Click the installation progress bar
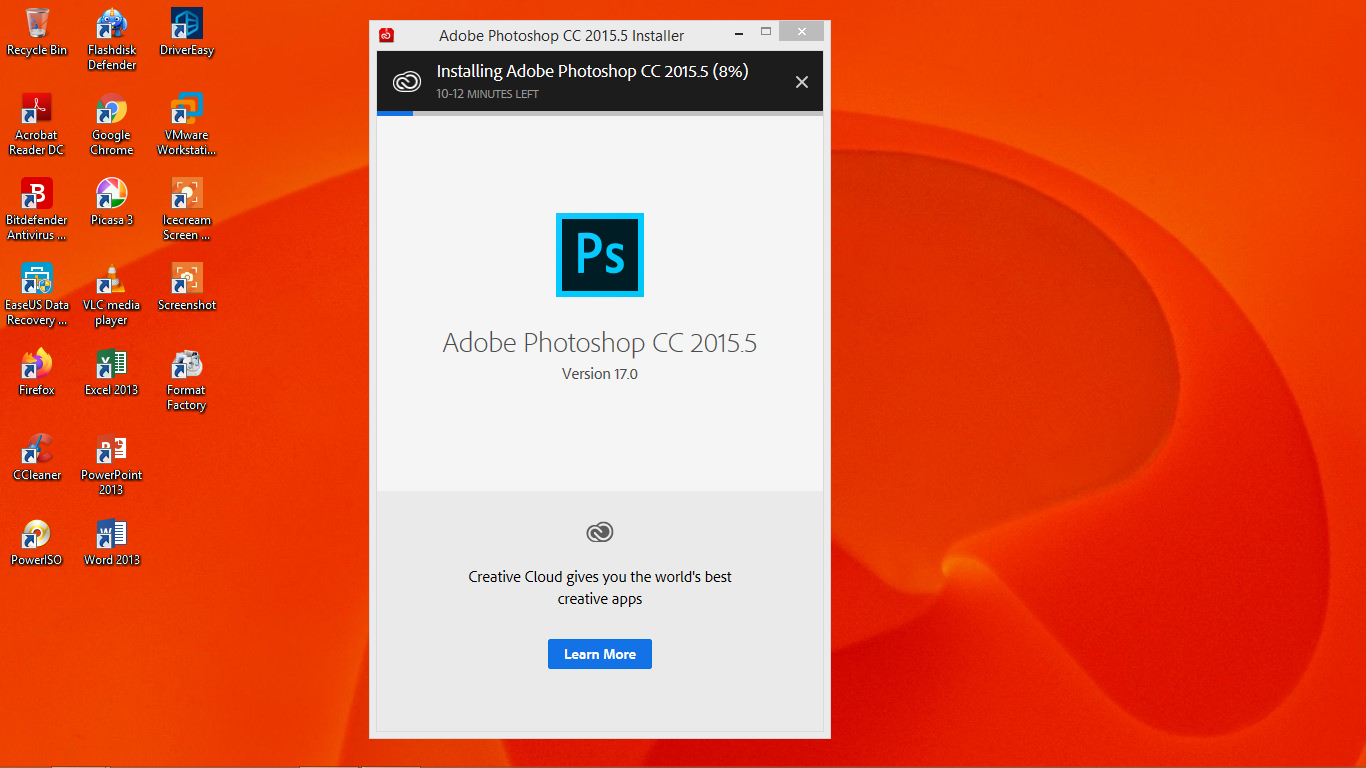Screen dimensions: 1366x768 click(600, 113)
